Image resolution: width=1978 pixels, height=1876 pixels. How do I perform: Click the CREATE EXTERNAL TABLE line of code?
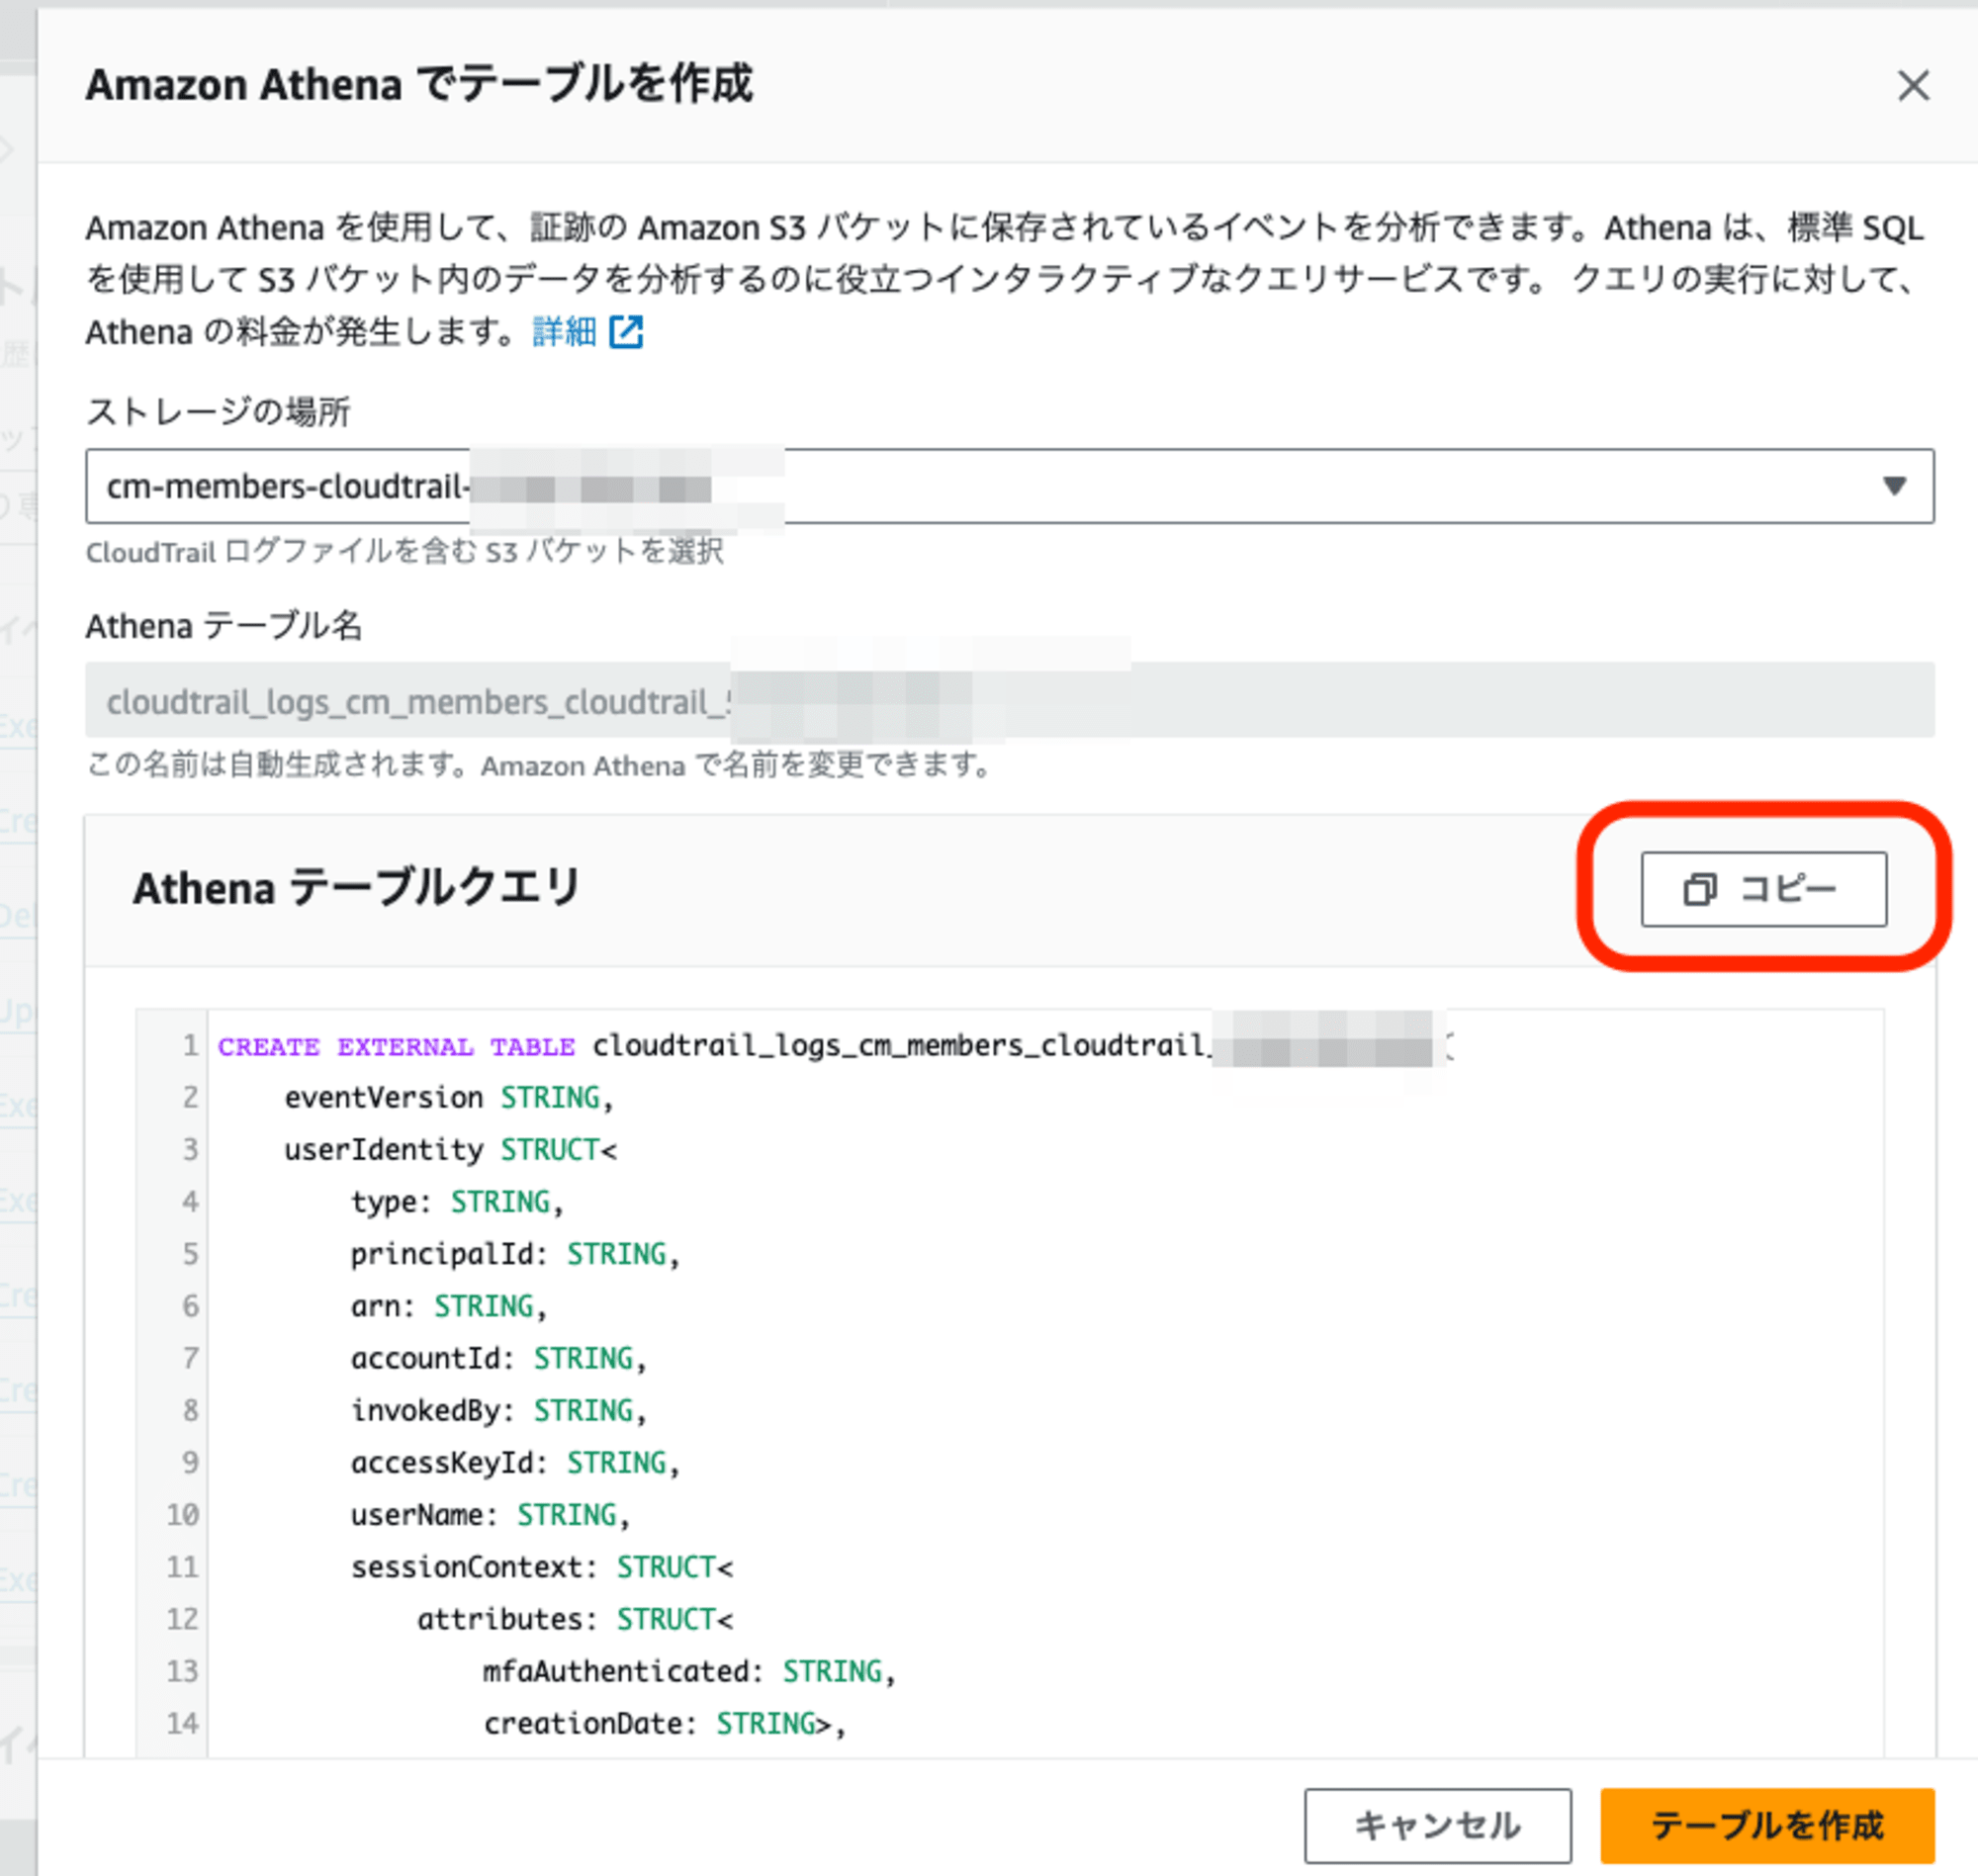835,1046
